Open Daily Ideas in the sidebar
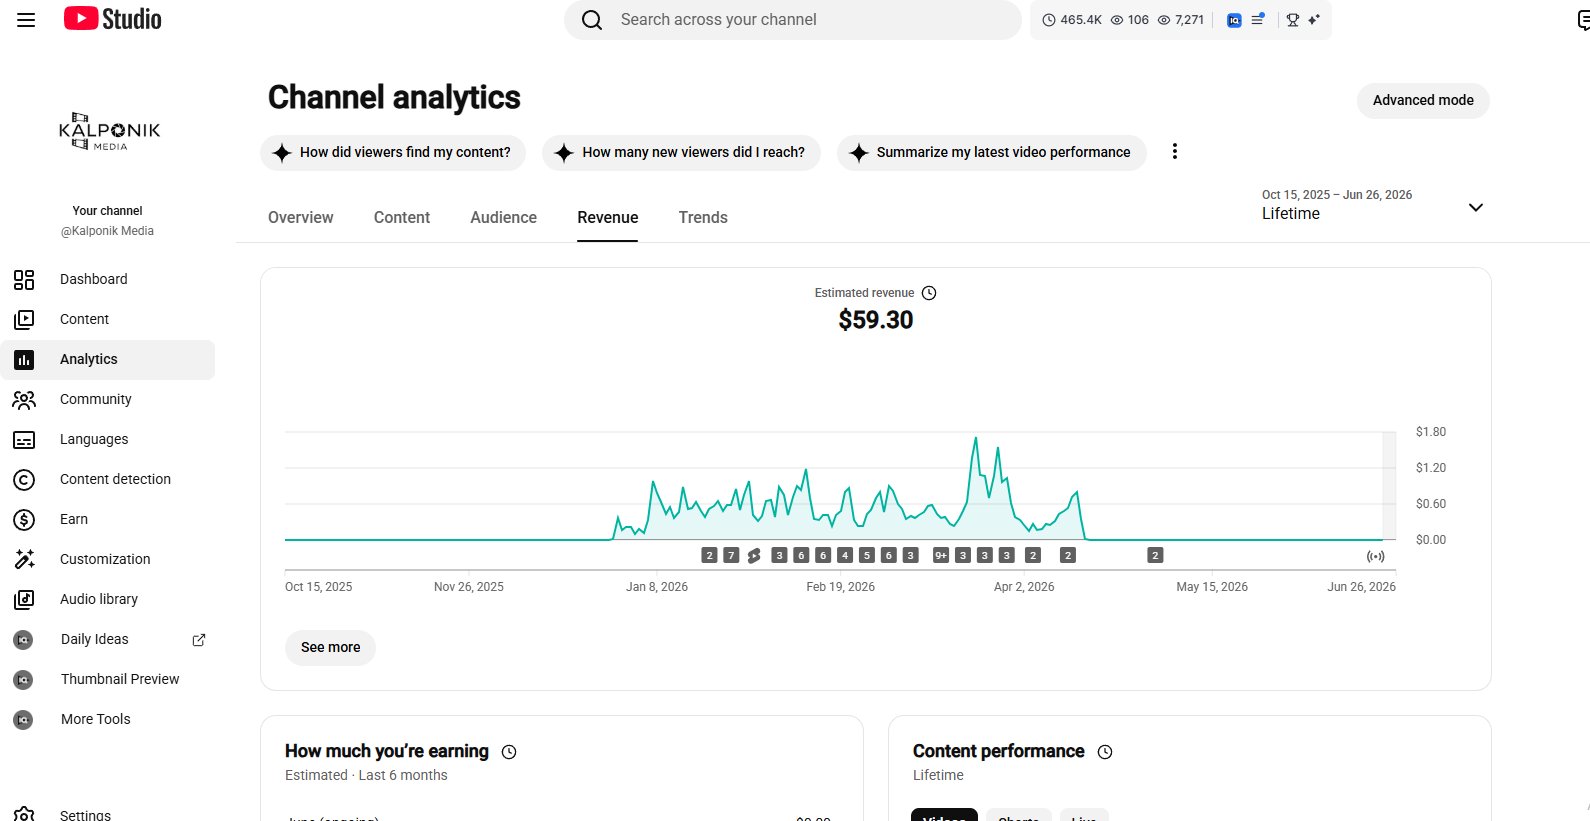 point(95,639)
